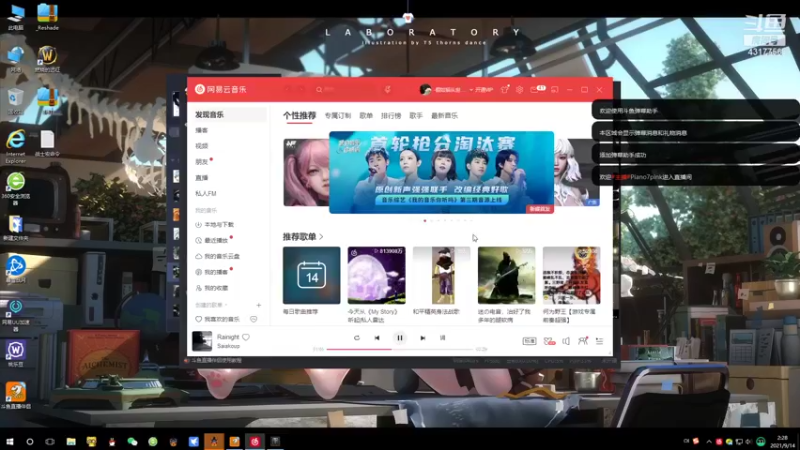Open Windows Start menu

click(x=10, y=442)
